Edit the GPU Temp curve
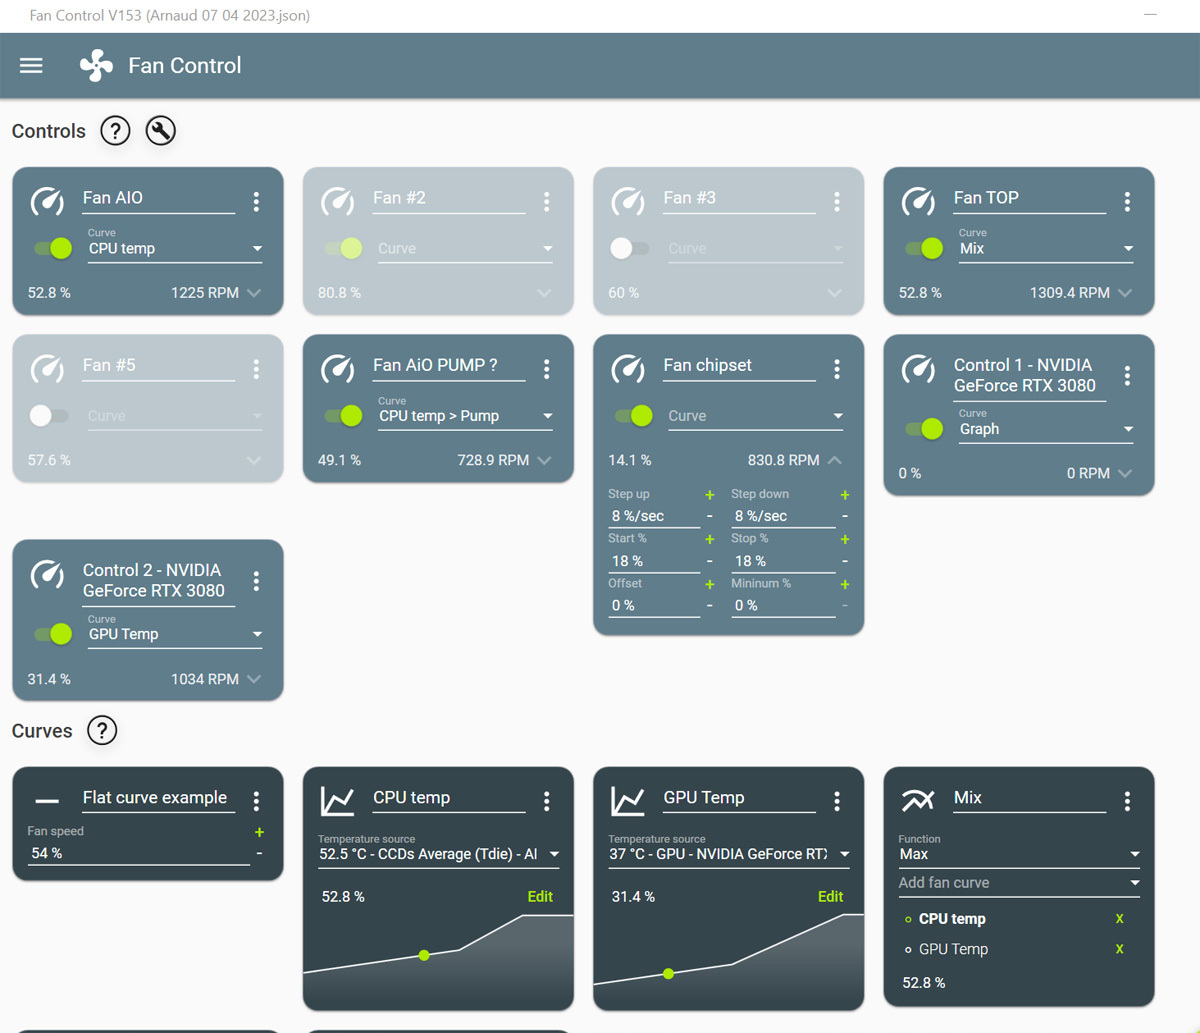 click(831, 897)
